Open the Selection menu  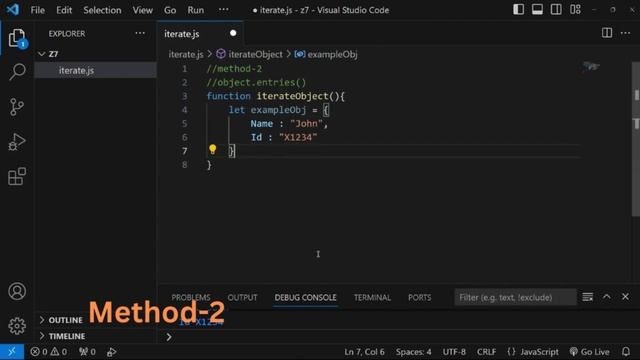[102, 10]
